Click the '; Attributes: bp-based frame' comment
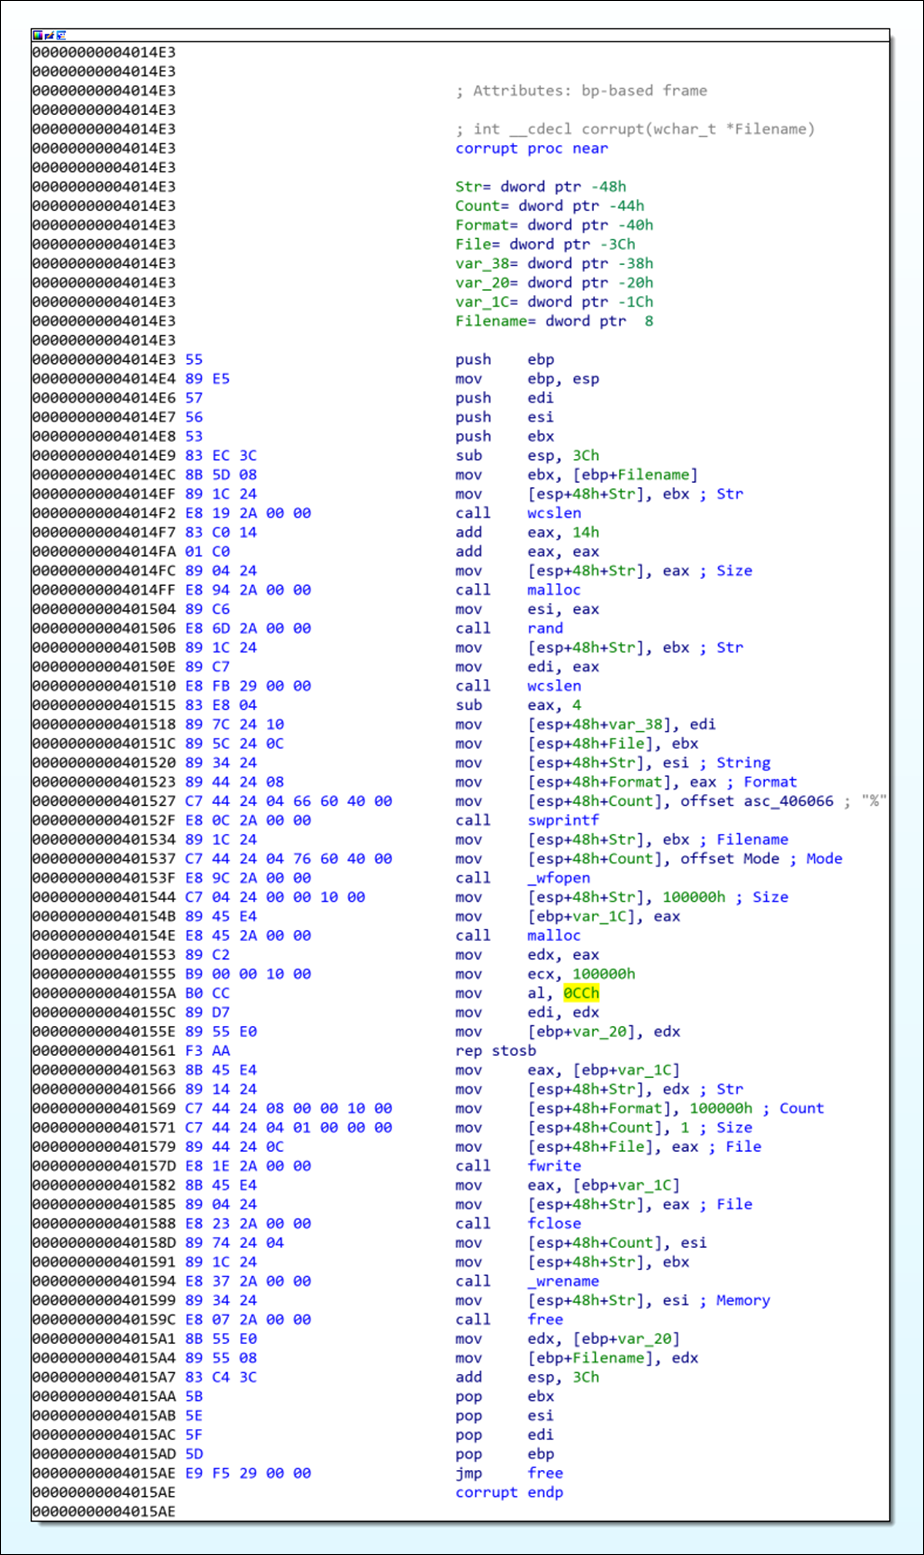The height and width of the screenshot is (1555, 924). point(581,91)
